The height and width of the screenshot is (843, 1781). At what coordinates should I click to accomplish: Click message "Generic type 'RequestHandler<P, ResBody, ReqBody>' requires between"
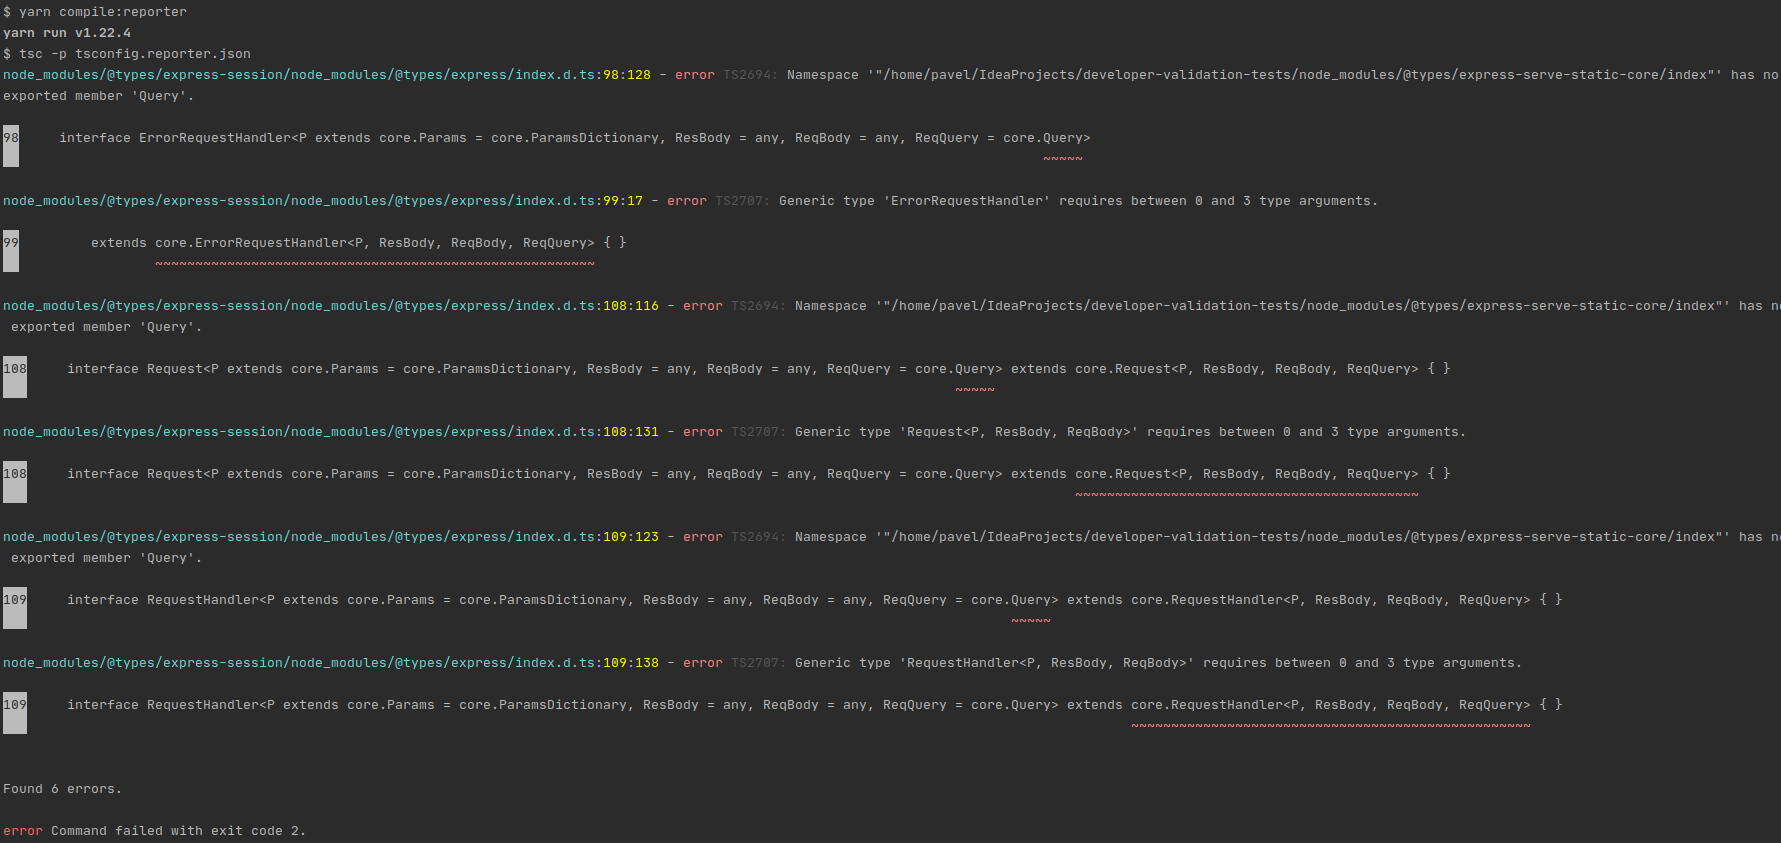[x=1158, y=663]
